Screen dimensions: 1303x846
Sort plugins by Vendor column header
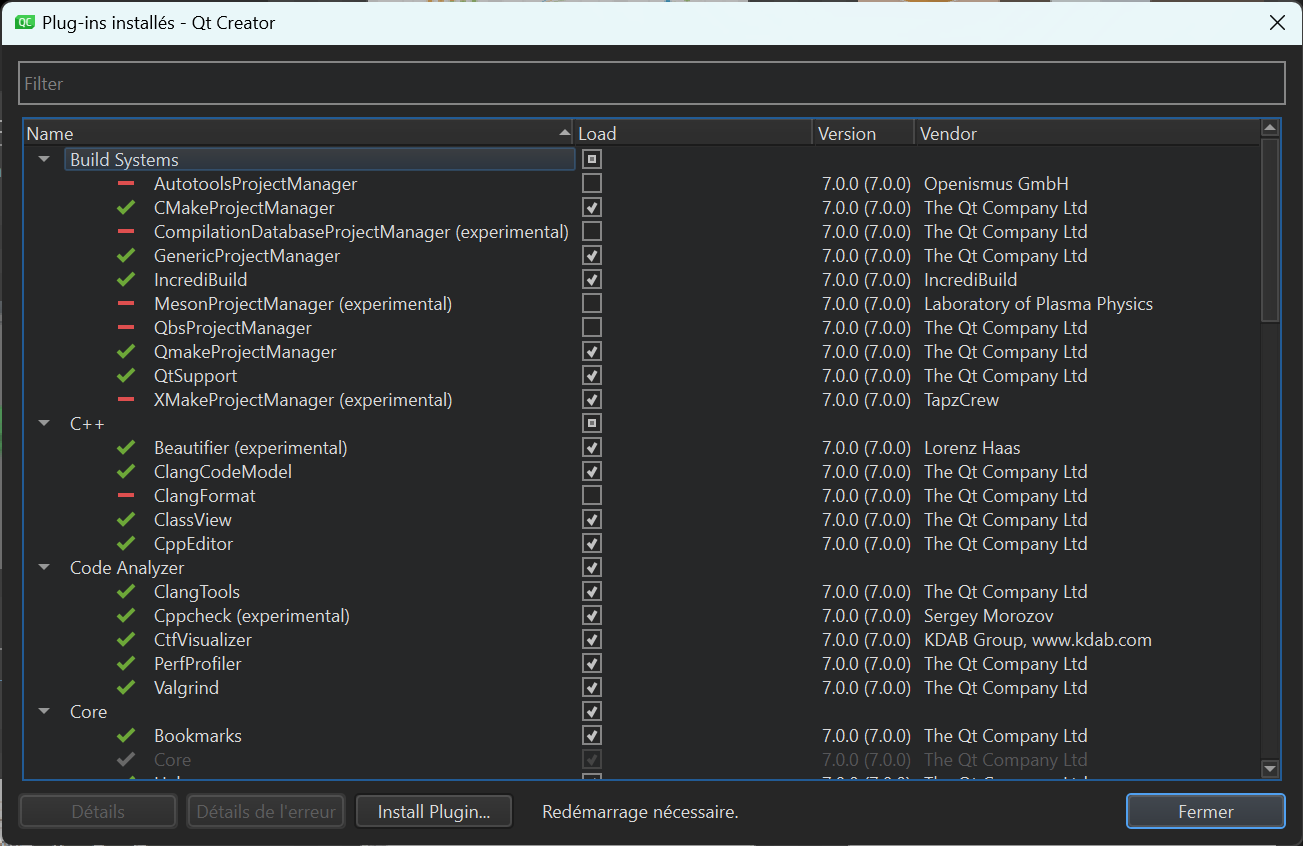pyautogui.click(x=948, y=134)
